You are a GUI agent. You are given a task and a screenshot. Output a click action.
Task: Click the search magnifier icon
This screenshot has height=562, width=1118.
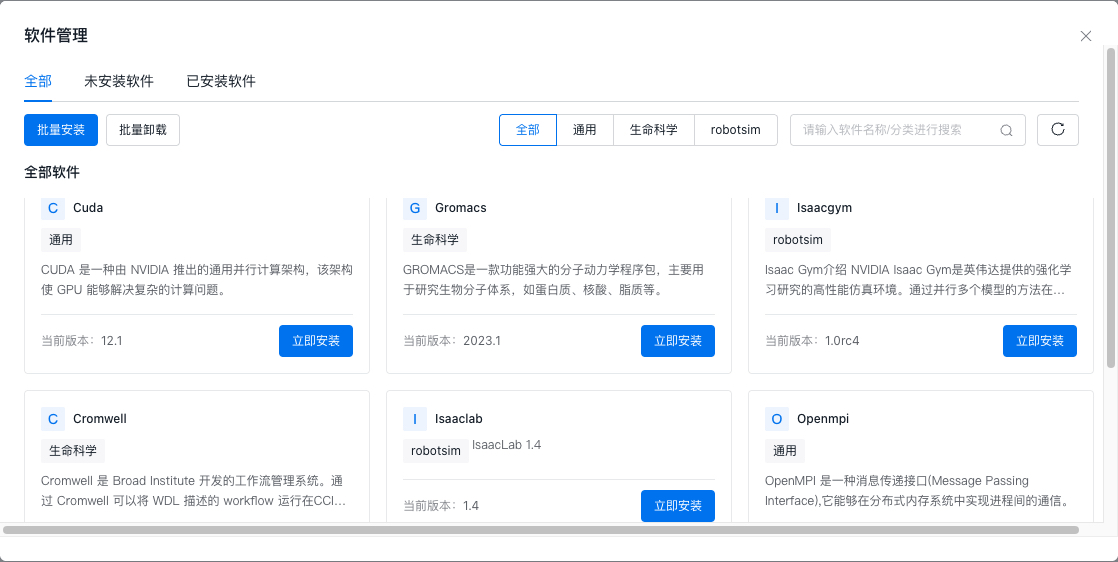click(x=1006, y=131)
